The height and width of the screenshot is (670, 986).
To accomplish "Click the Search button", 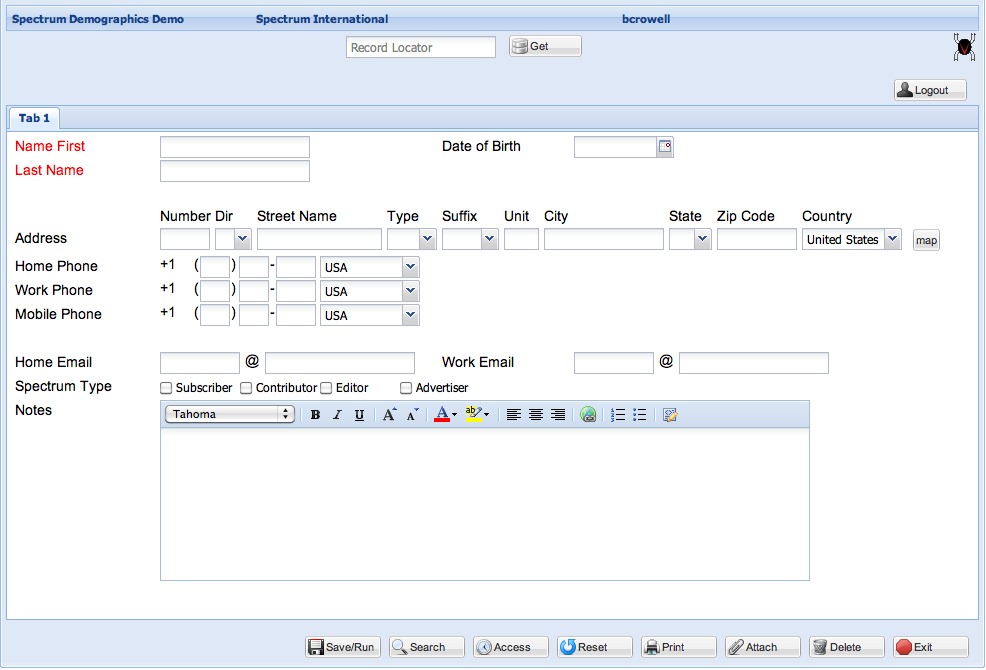I will point(426,647).
